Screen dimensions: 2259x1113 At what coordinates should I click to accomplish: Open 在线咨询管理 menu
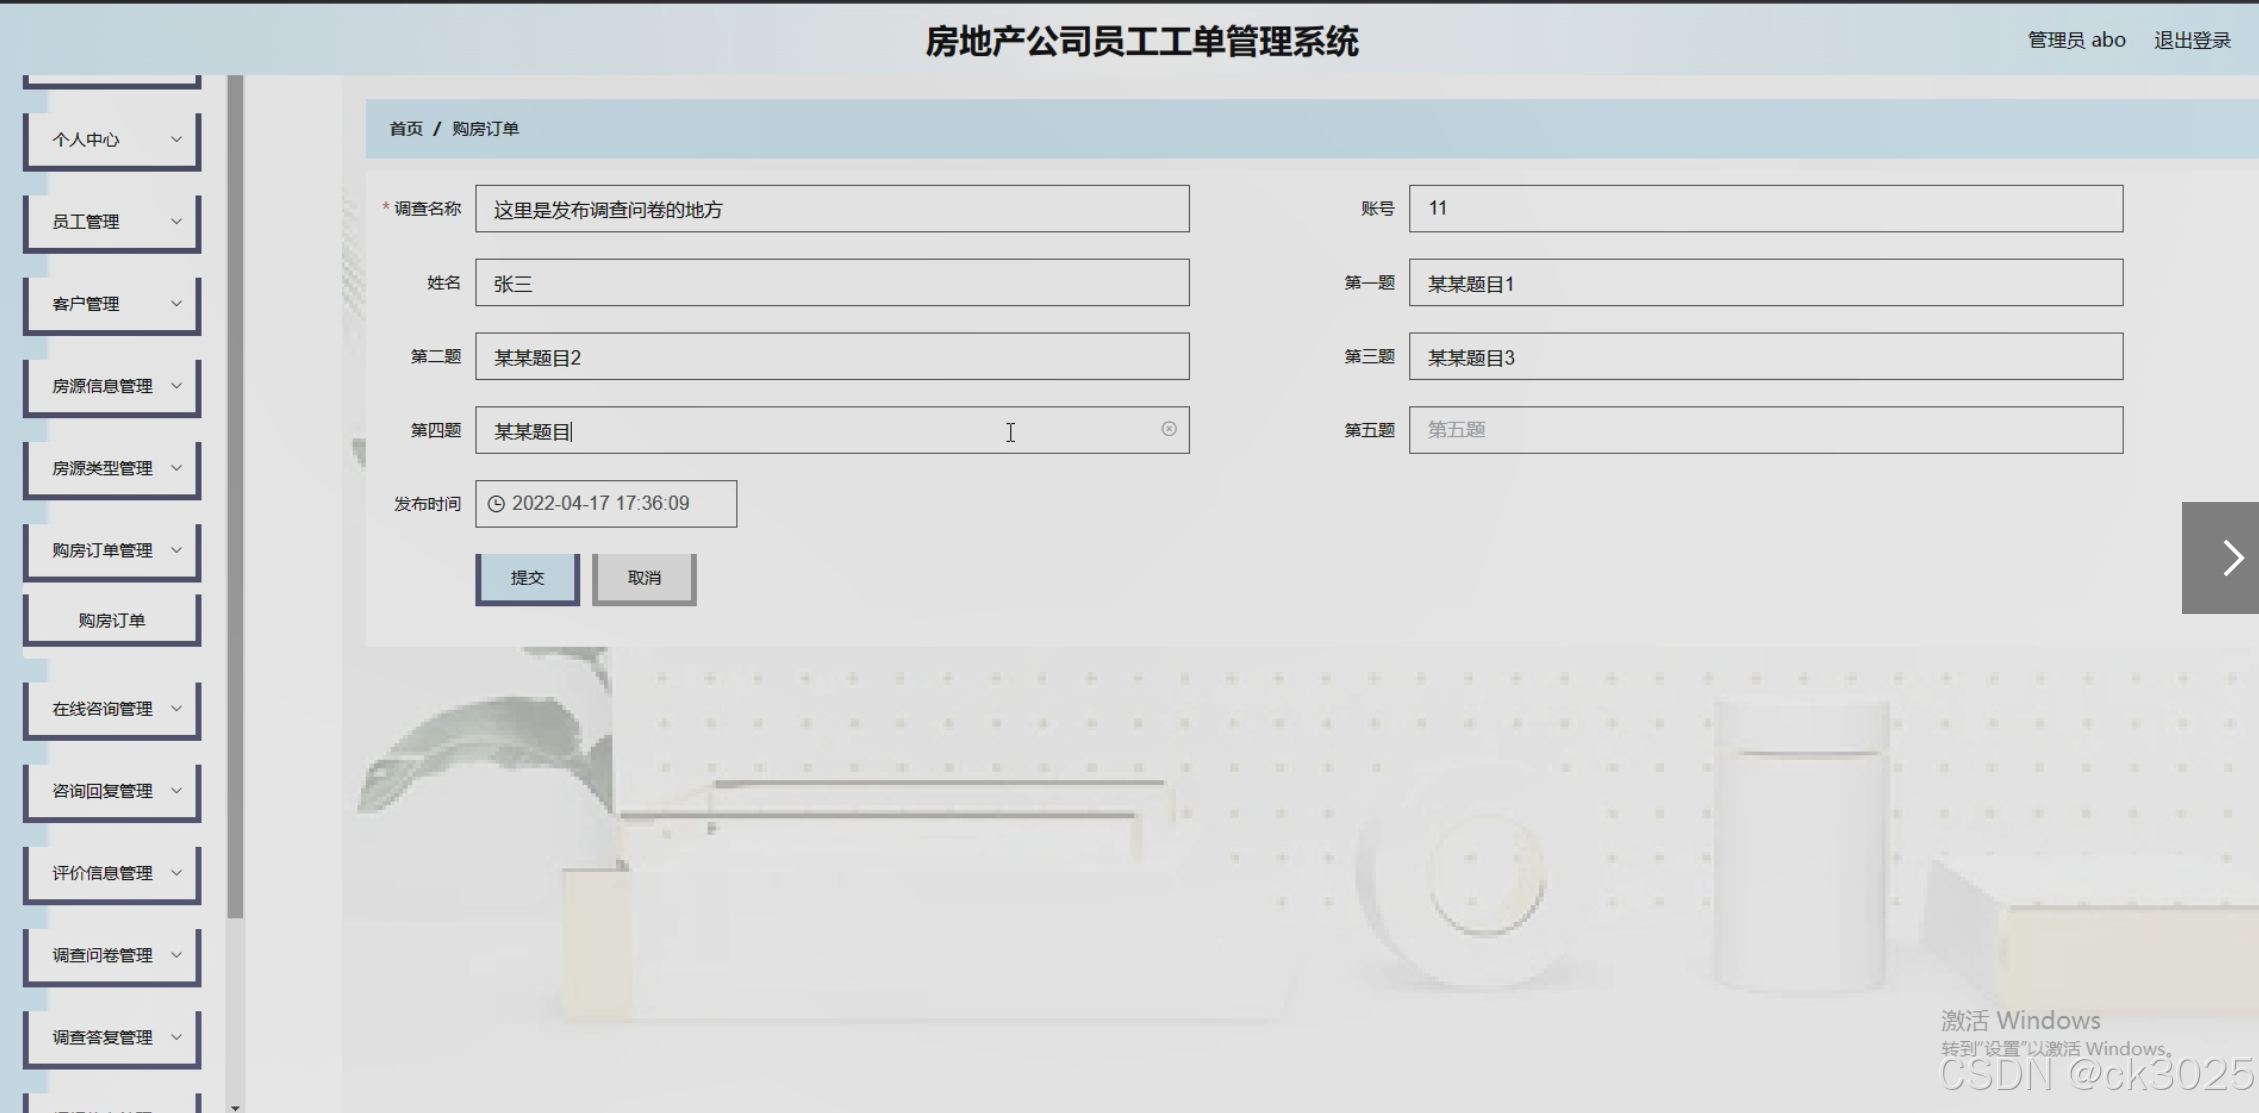tap(111, 709)
